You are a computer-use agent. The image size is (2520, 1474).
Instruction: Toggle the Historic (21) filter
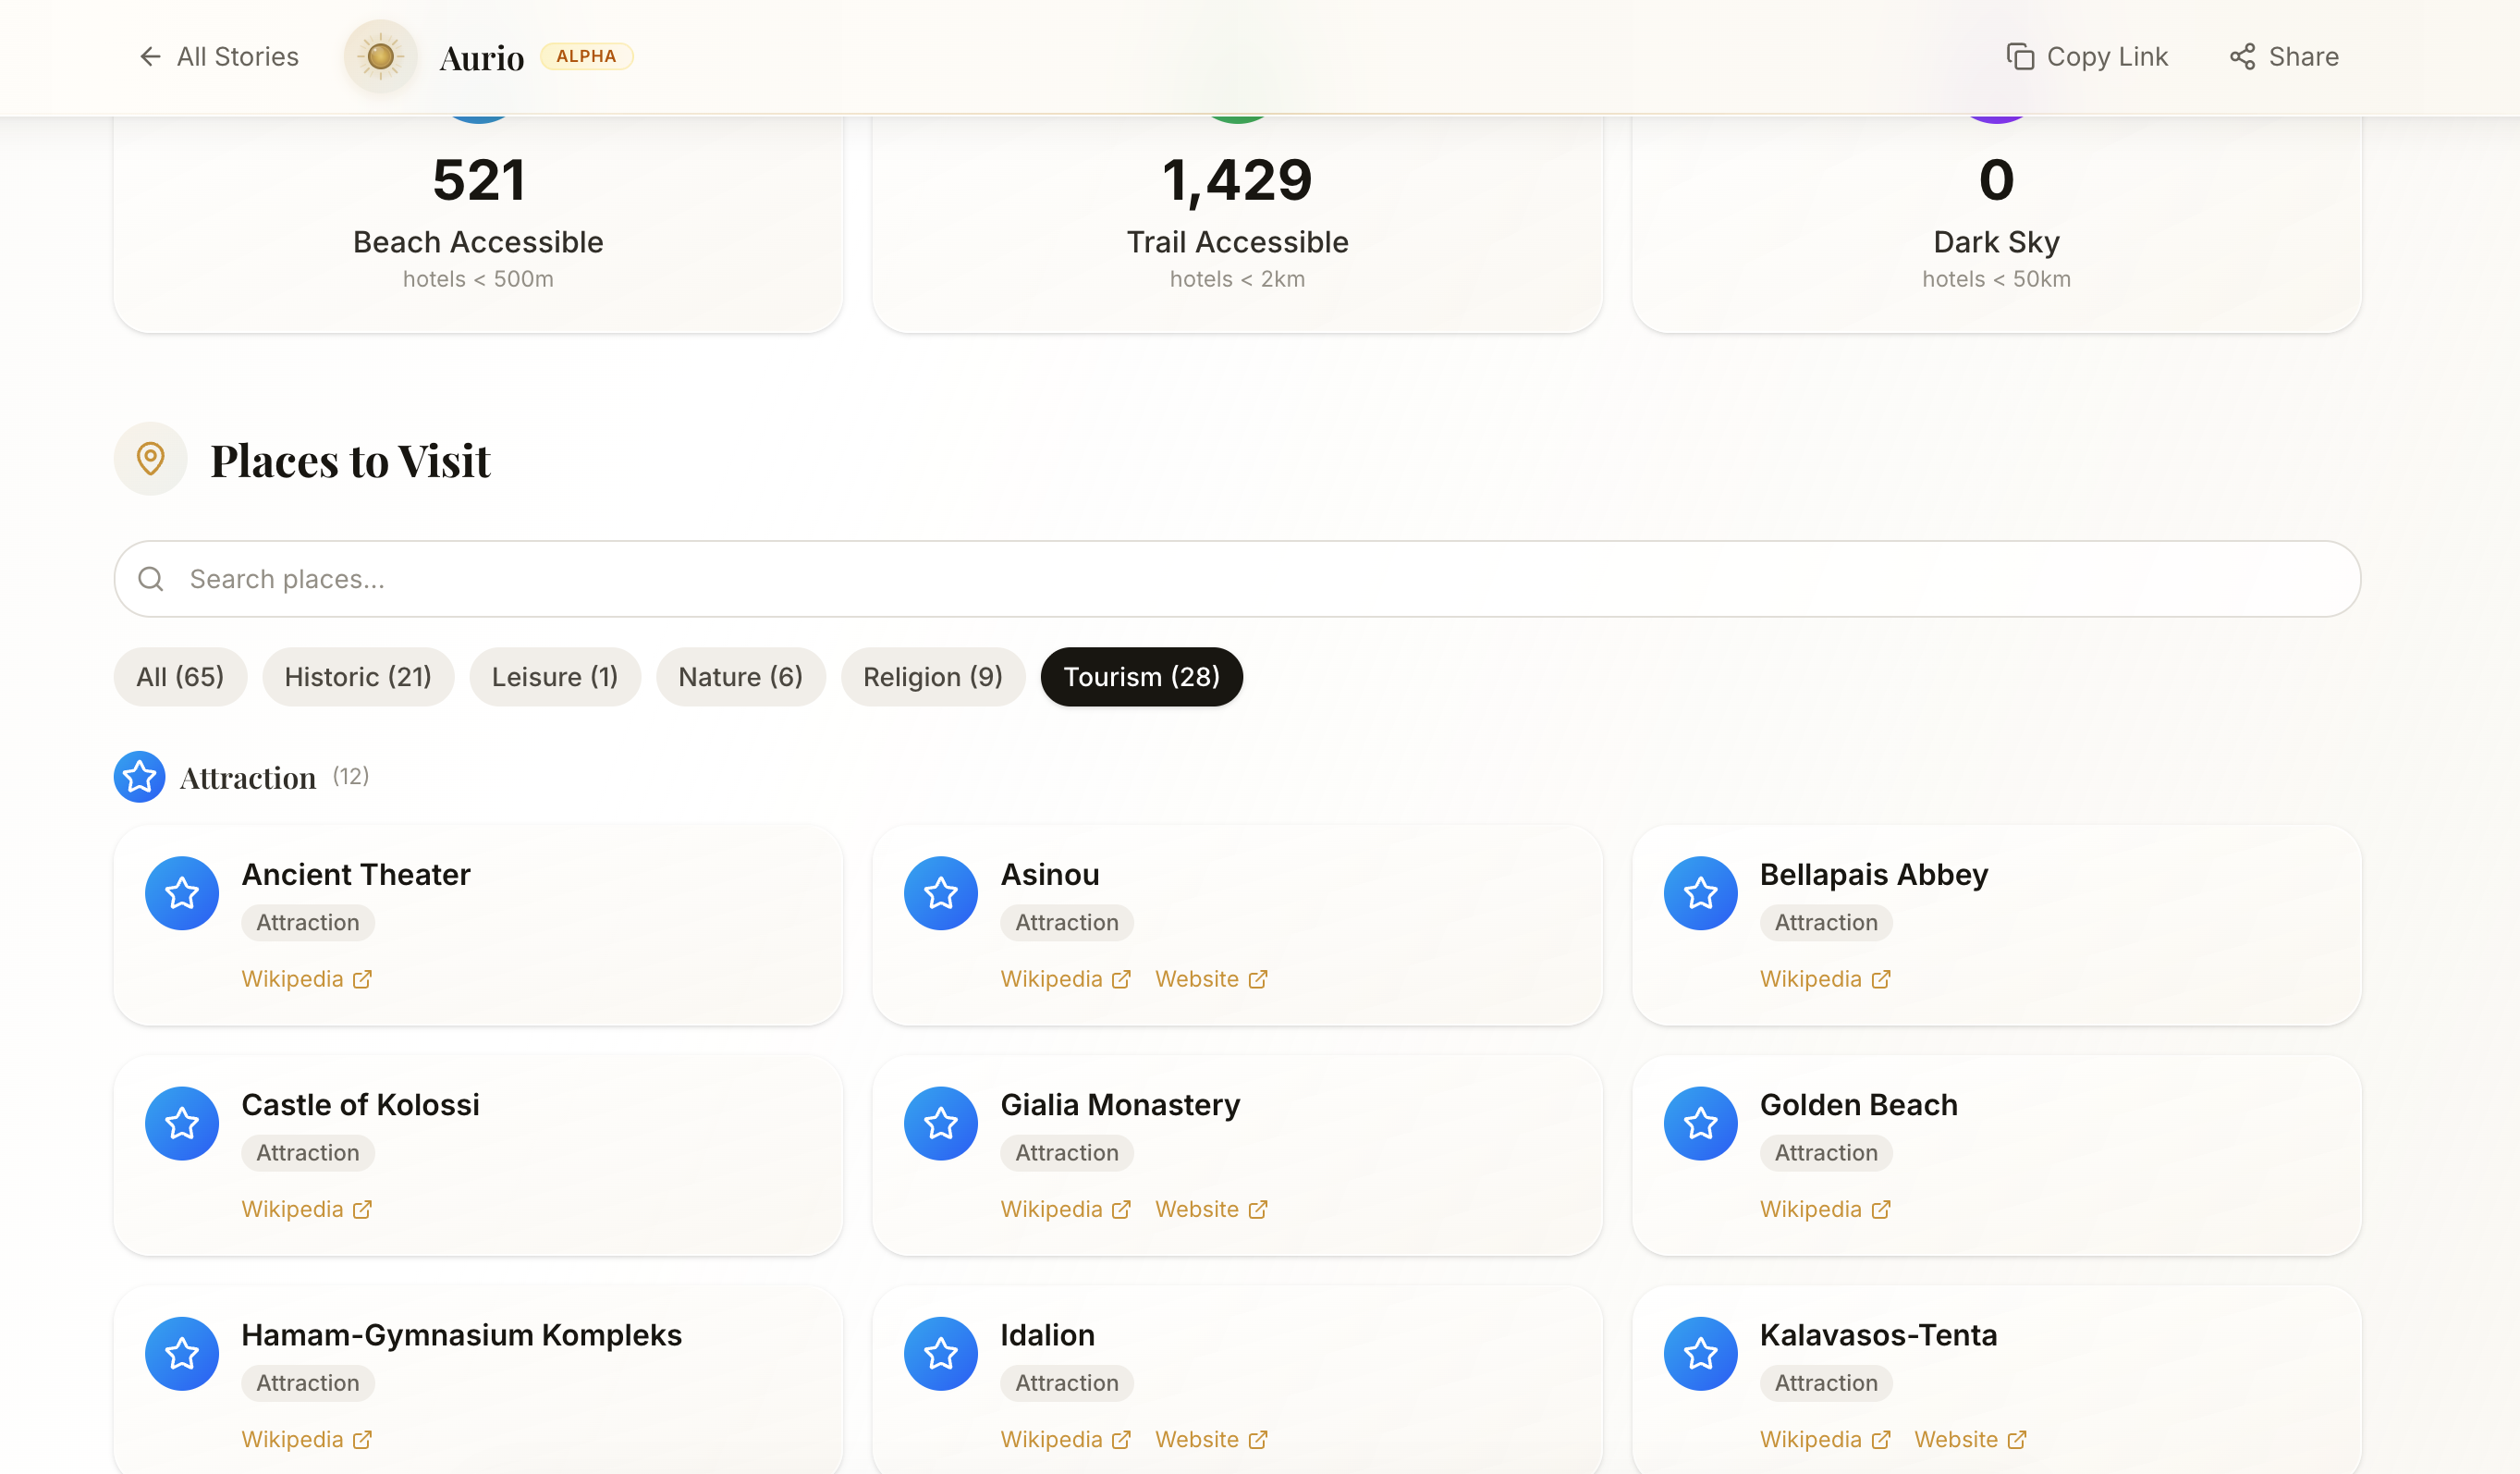click(x=358, y=677)
